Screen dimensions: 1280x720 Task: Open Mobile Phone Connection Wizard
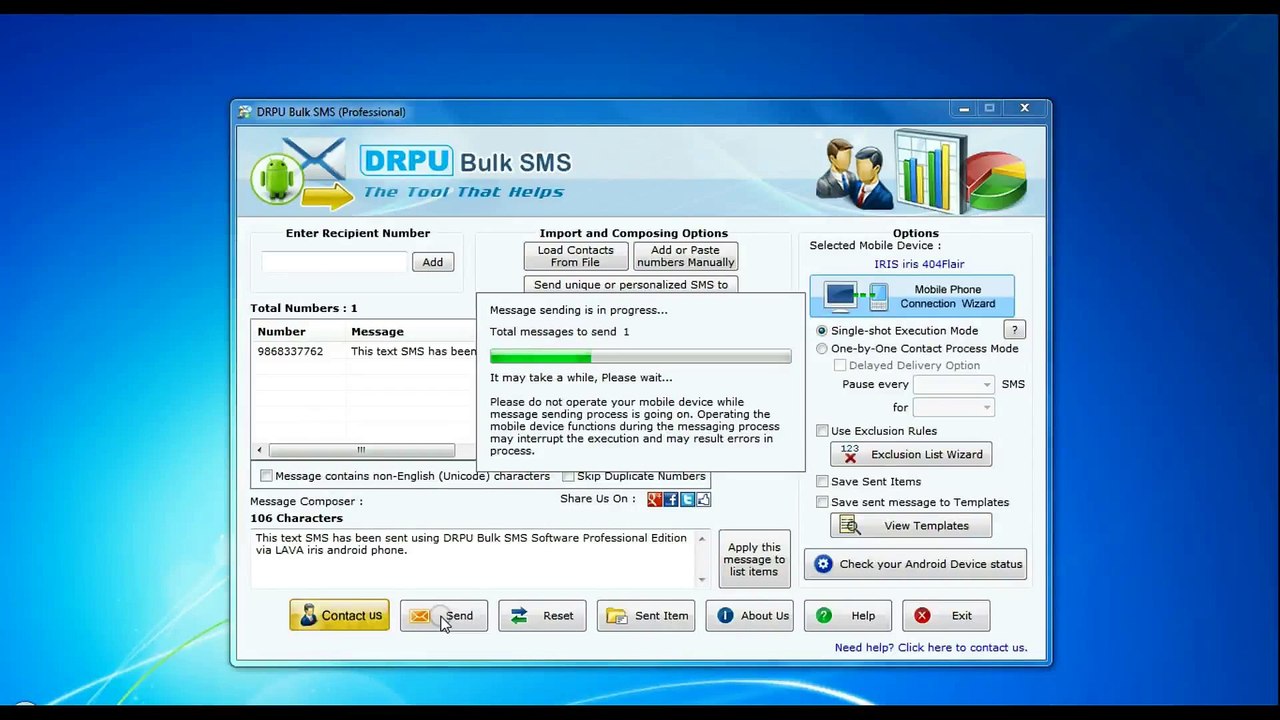(912, 297)
